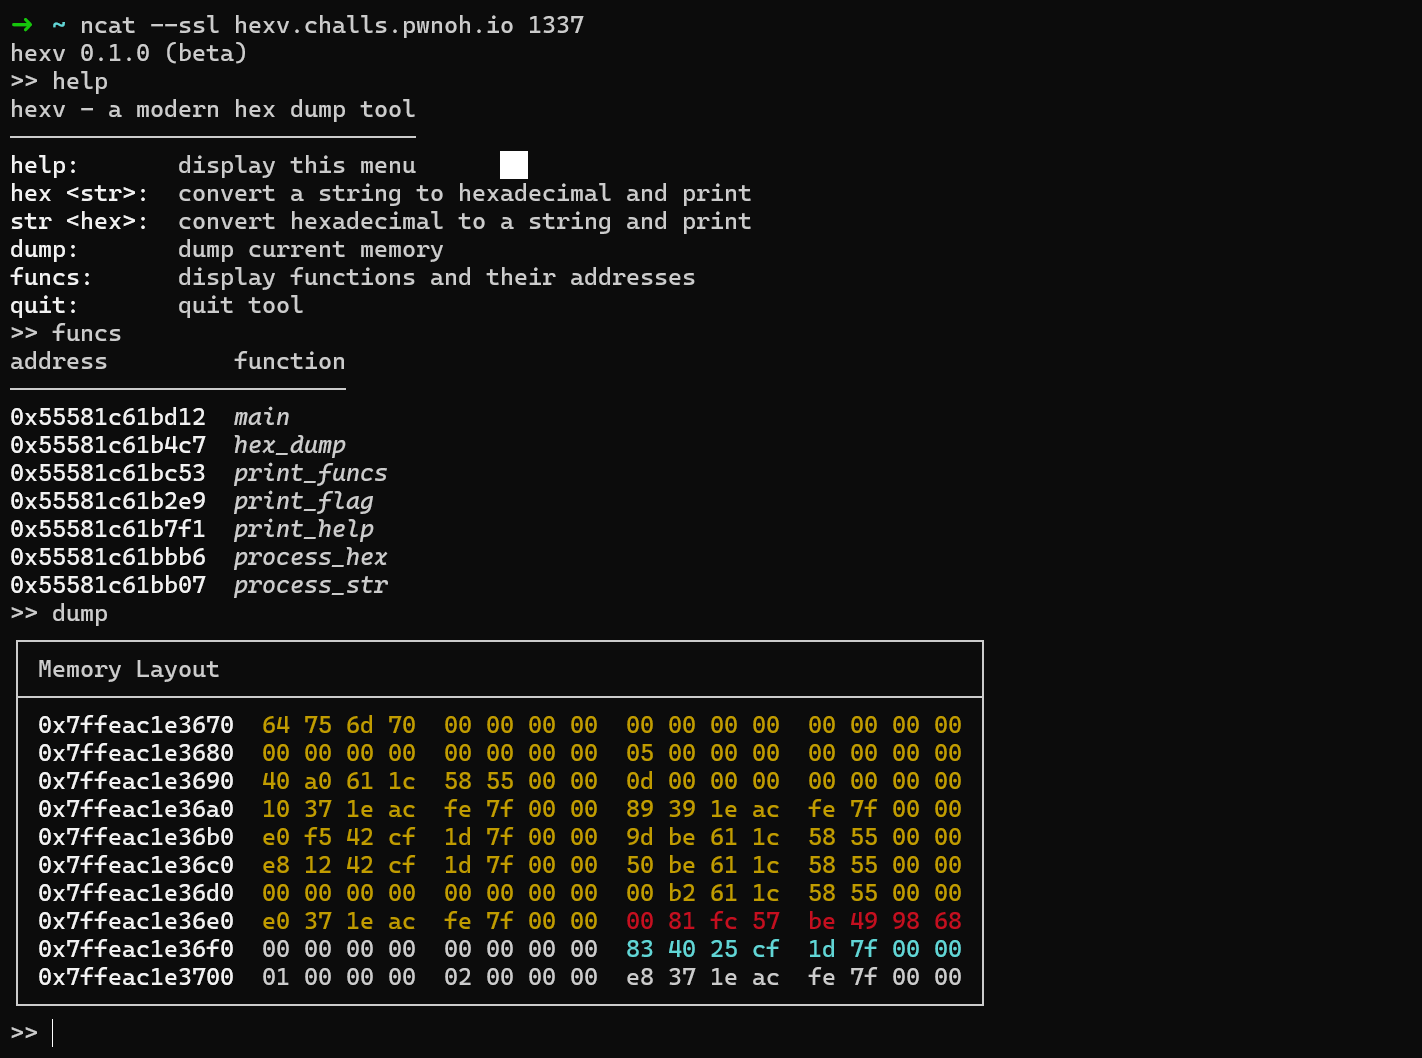Click the cyan byte '83' in the dump
1422x1058 pixels.
pos(640,949)
